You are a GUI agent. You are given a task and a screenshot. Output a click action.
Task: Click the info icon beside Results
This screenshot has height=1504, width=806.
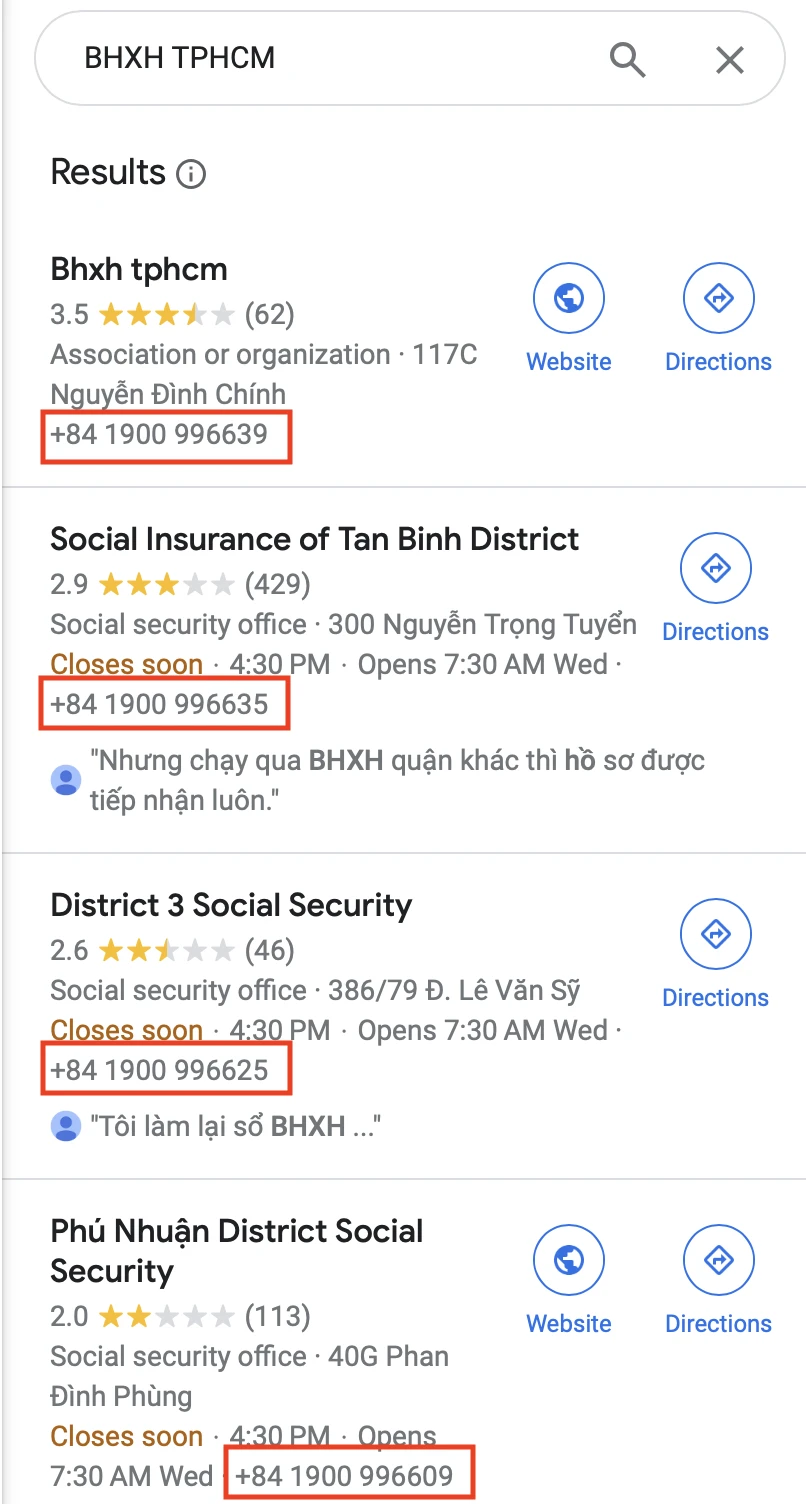pyautogui.click(x=190, y=175)
